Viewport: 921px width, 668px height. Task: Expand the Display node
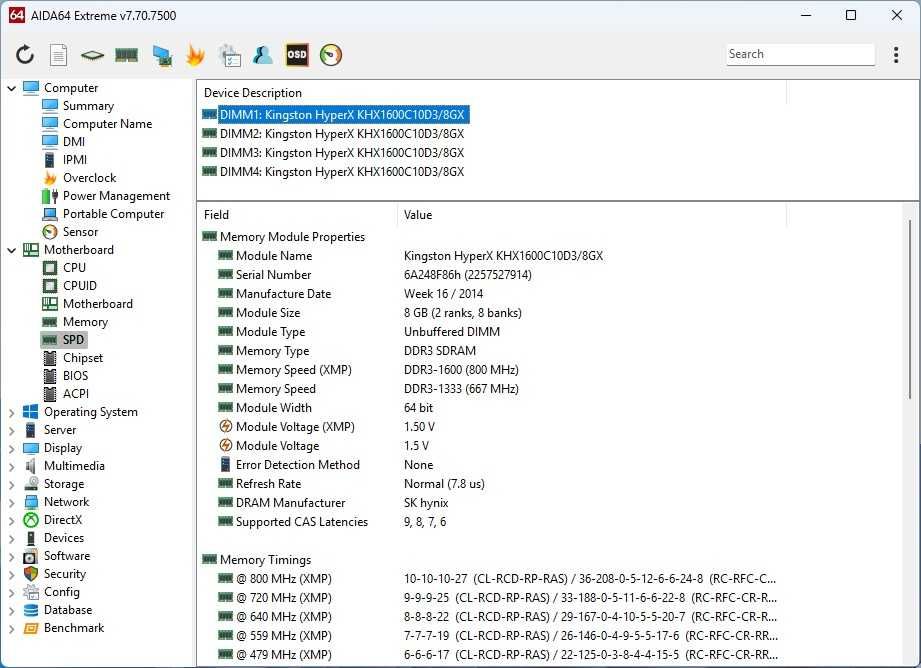[11, 449]
